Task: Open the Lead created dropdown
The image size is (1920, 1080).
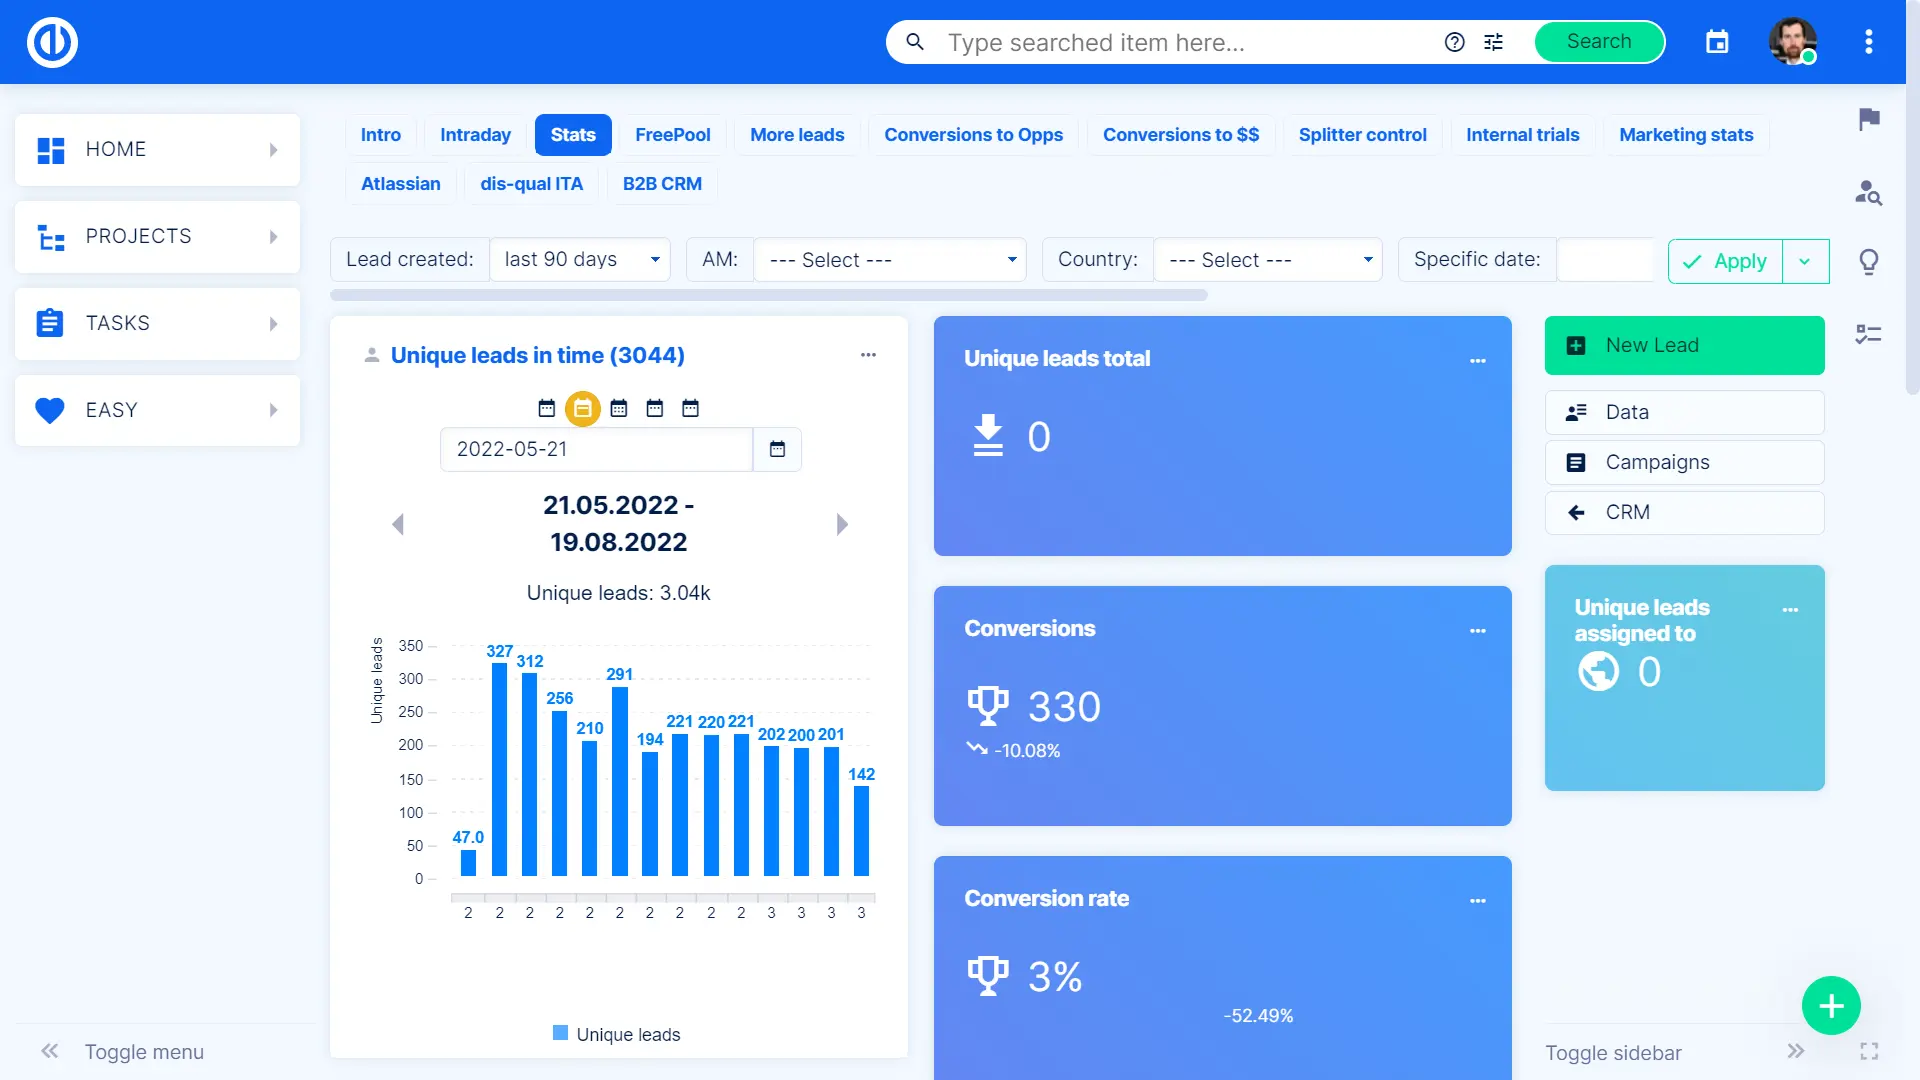Action: point(580,260)
